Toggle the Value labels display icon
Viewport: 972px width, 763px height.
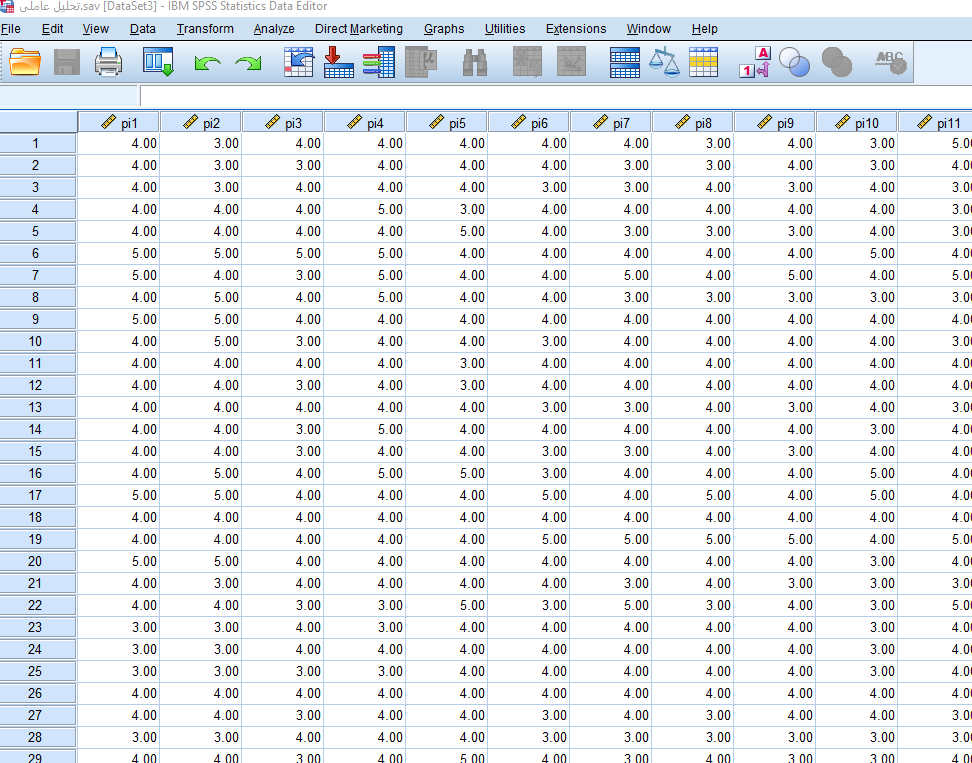click(755, 63)
